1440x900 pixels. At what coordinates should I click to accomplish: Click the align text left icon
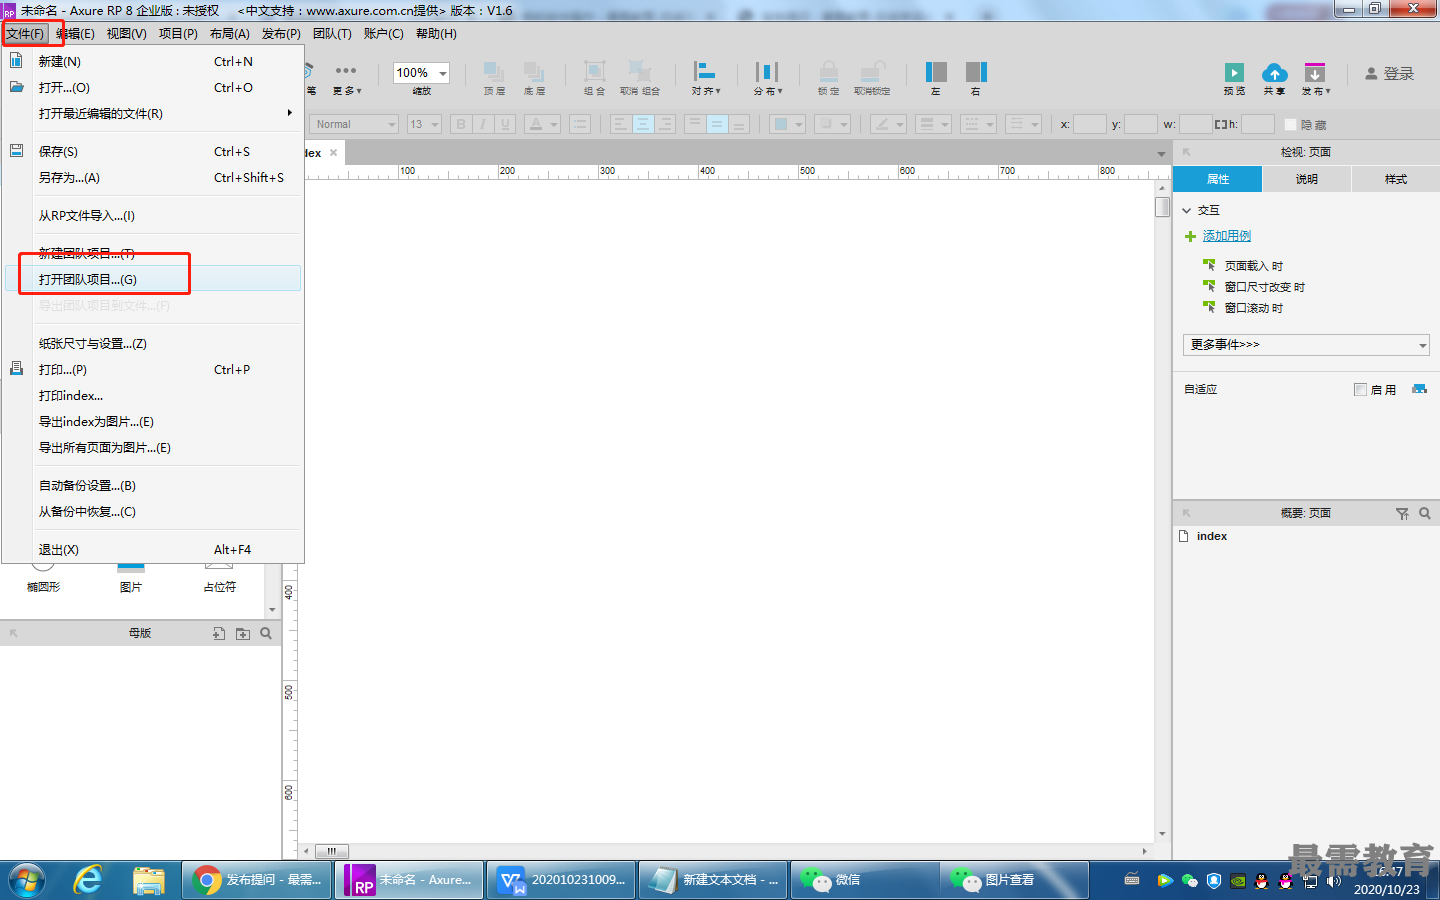tap(620, 124)
